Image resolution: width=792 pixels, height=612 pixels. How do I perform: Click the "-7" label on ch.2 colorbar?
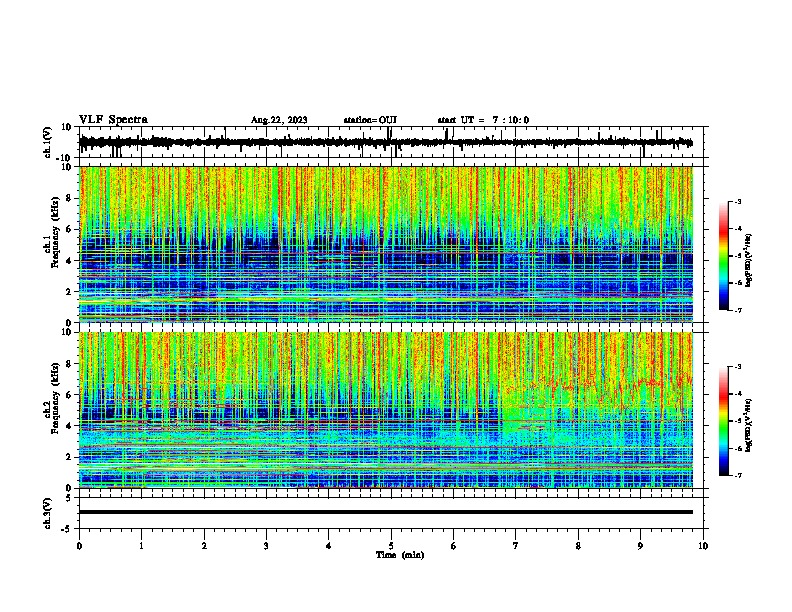click(x=738, y=476)
